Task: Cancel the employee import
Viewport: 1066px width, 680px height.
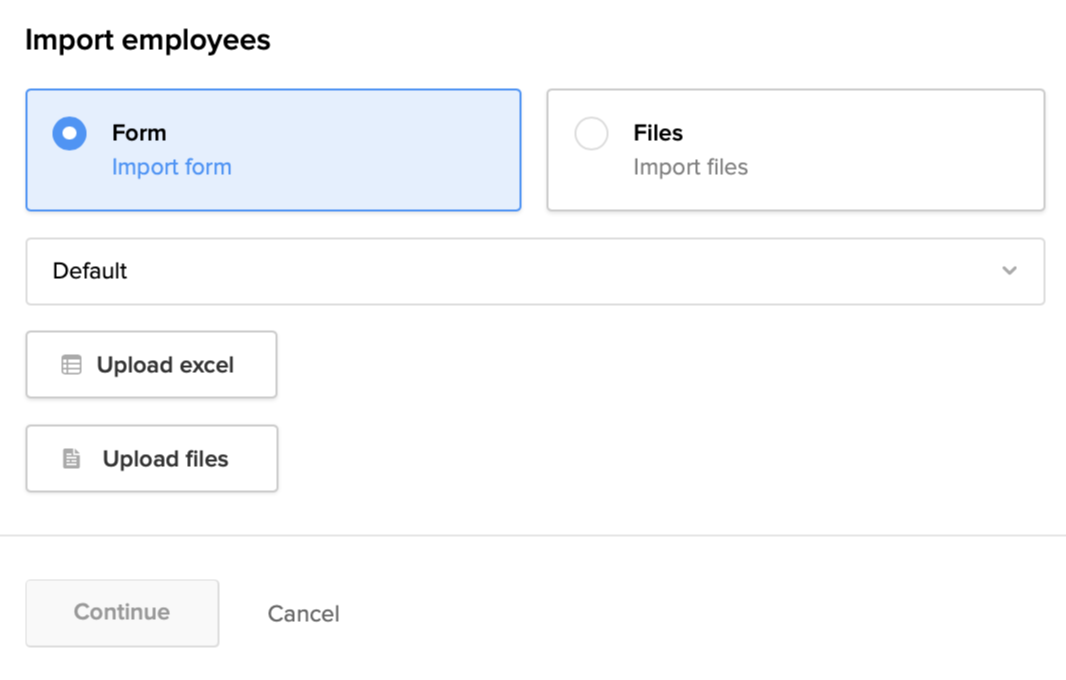Action: 303,613
